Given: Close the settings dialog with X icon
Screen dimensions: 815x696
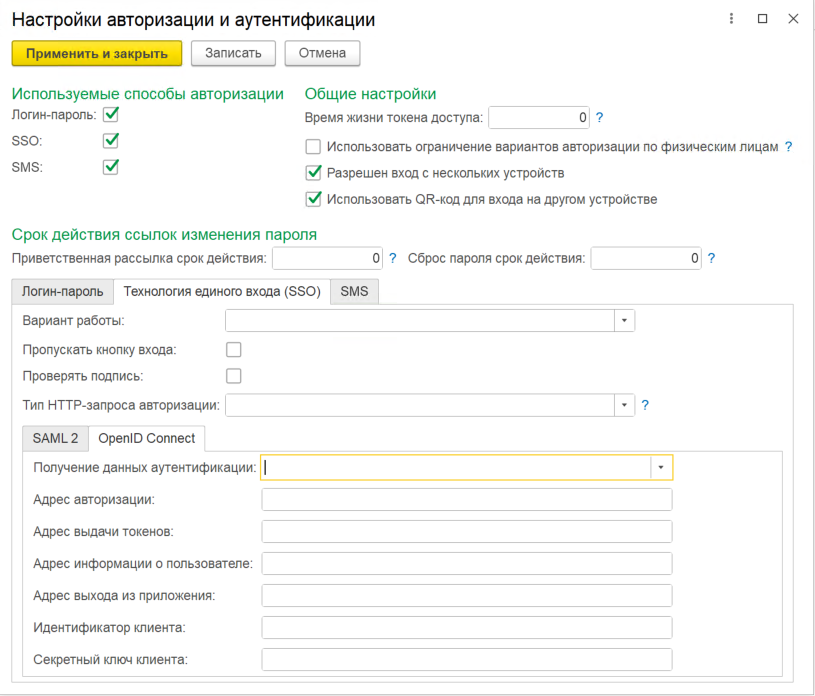Looking at the screenshot, I should coord(793,19).
